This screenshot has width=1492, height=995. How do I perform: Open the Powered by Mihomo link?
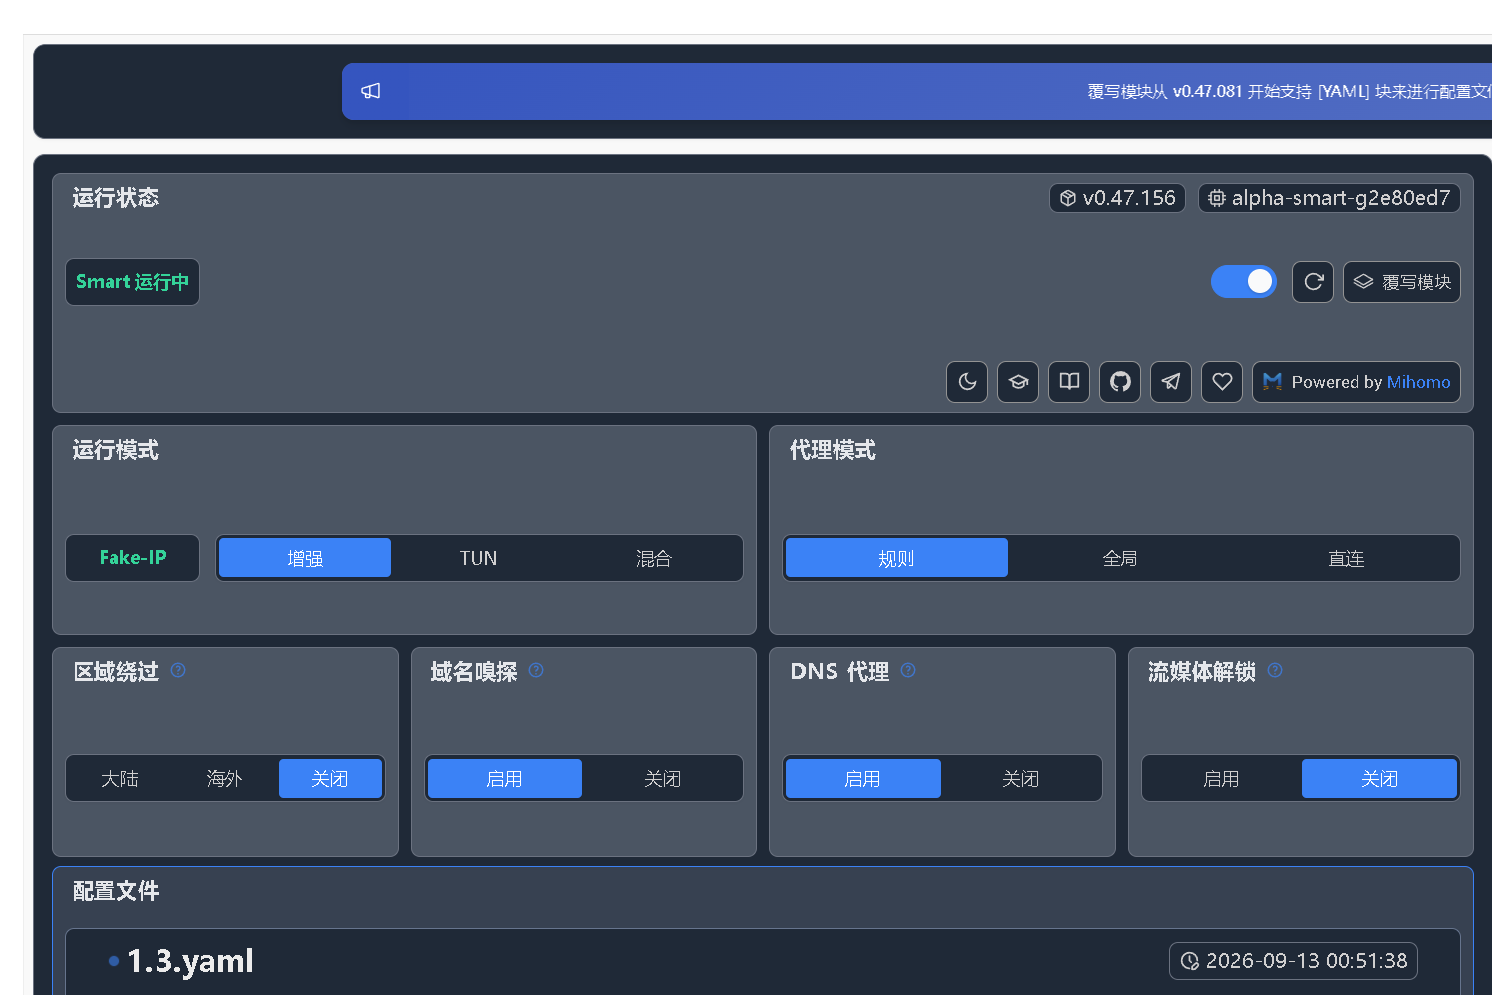[1356, 382]
